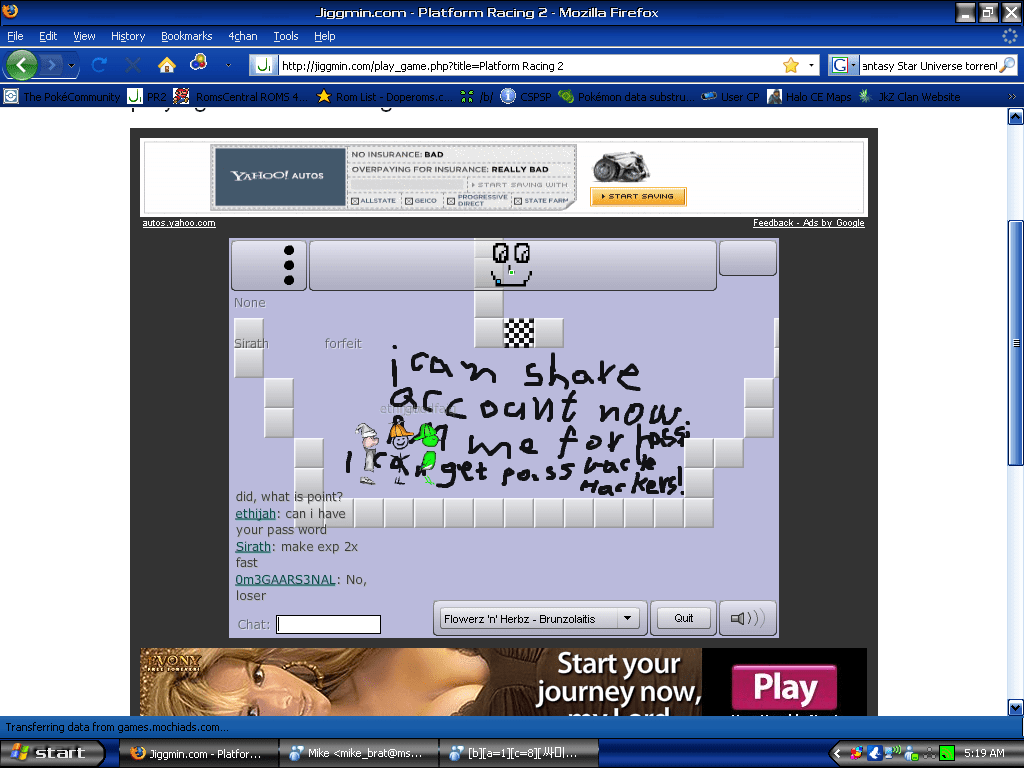Open the Edit menu
Image resolution: width=1024 pixels, height=768 pixels.
click(x=48, y=36)
